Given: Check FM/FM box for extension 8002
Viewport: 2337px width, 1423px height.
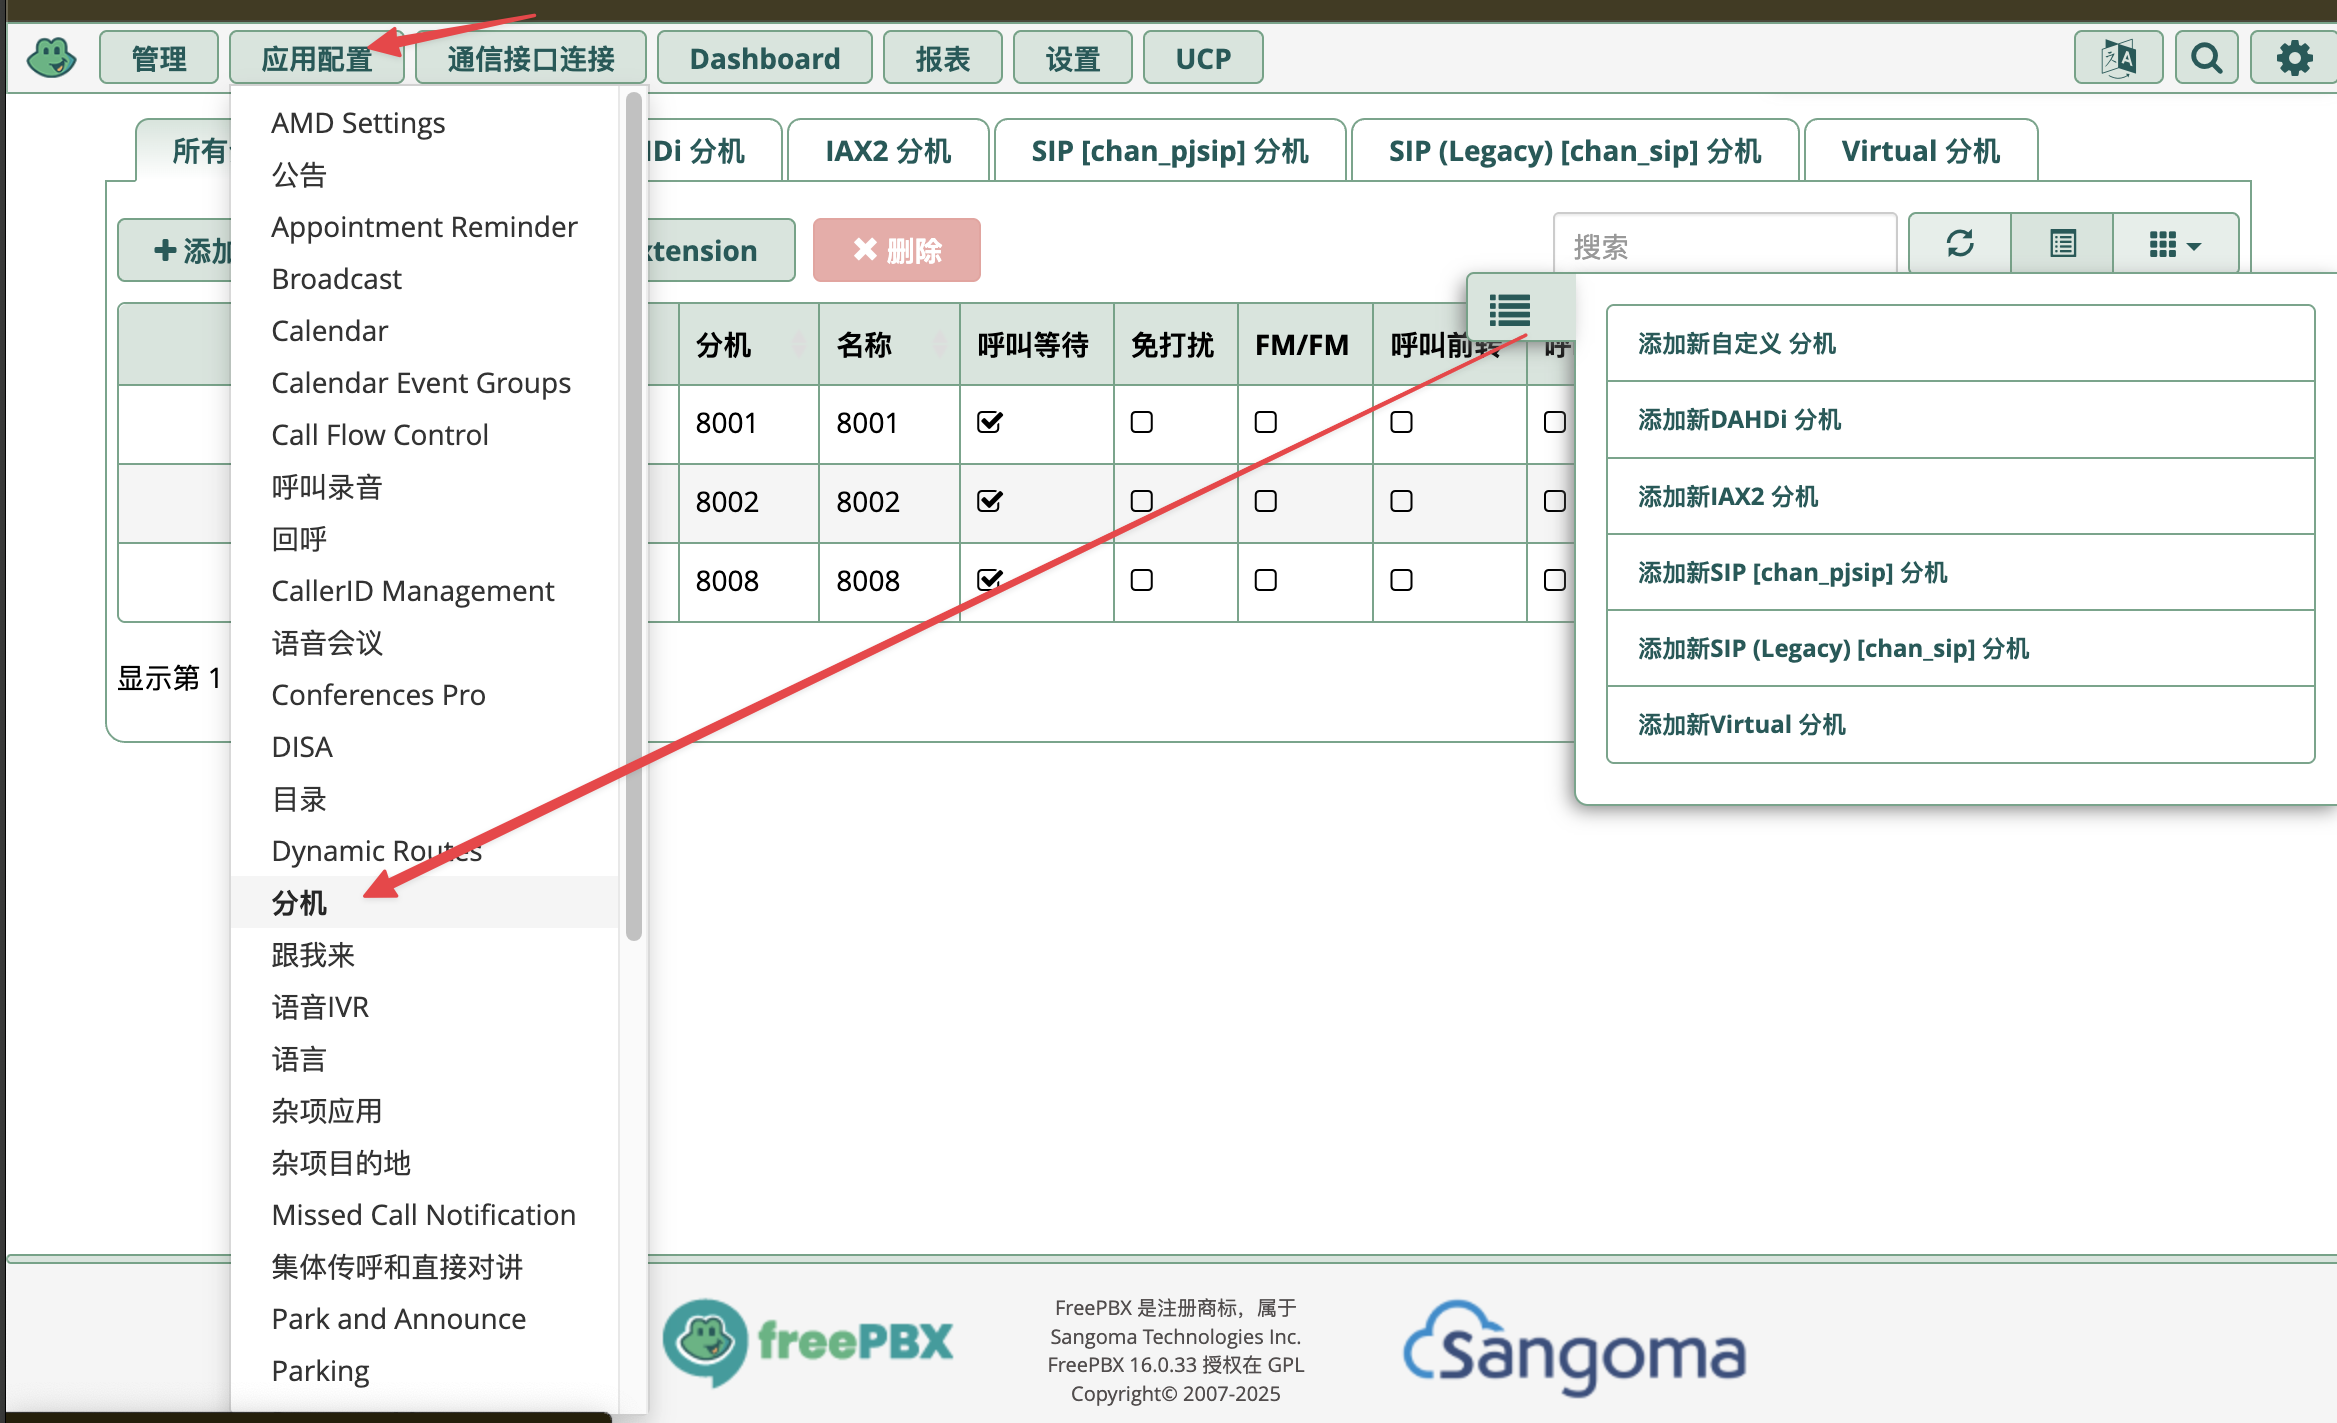Looking at the screenshot, I should [1266, 501].
